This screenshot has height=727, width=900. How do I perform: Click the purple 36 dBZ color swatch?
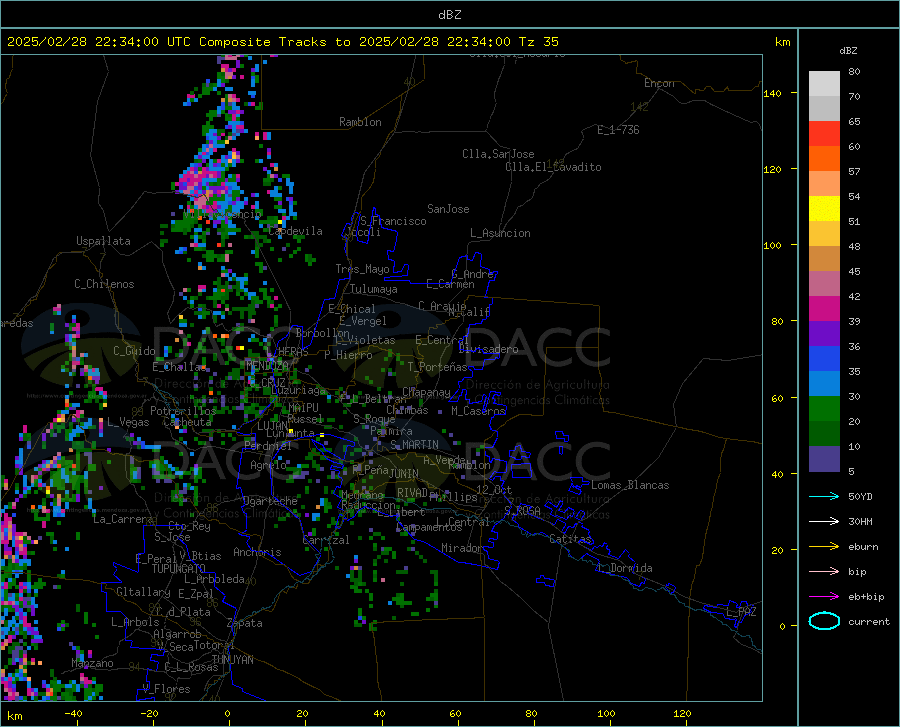pyautogui.click(x=824, y=334)
